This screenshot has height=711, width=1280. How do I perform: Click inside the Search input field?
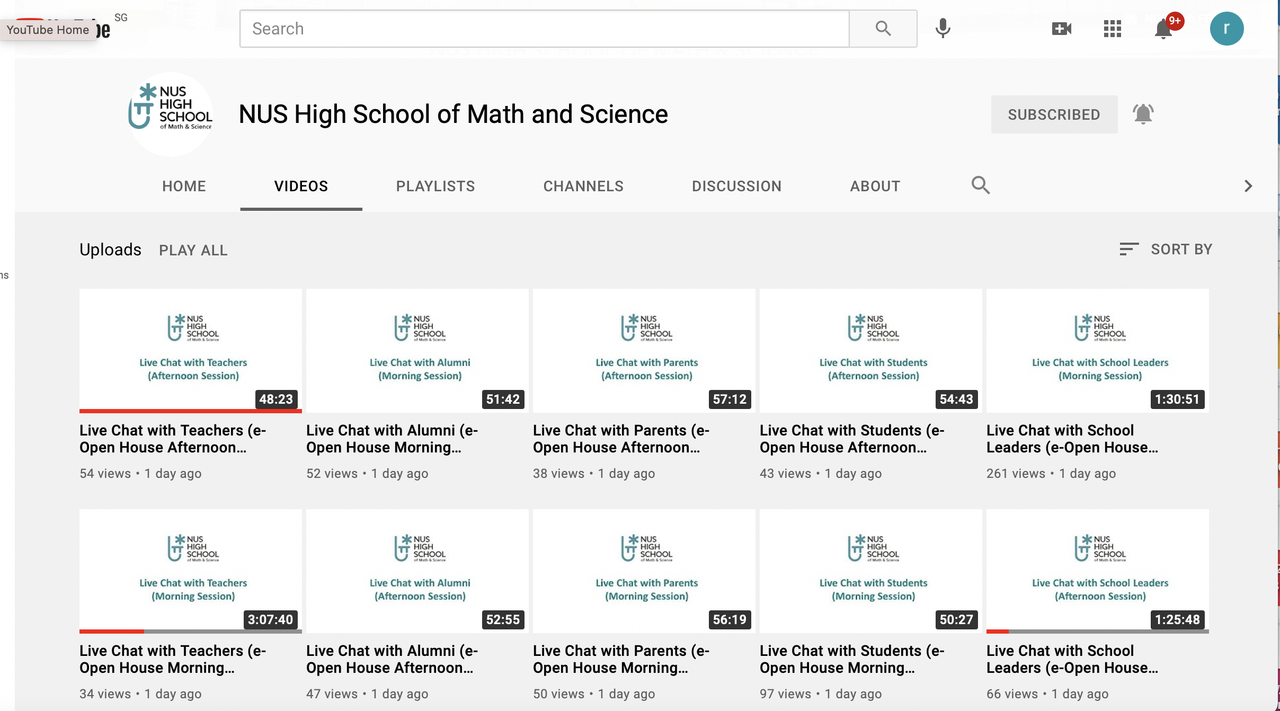point(544,29)
